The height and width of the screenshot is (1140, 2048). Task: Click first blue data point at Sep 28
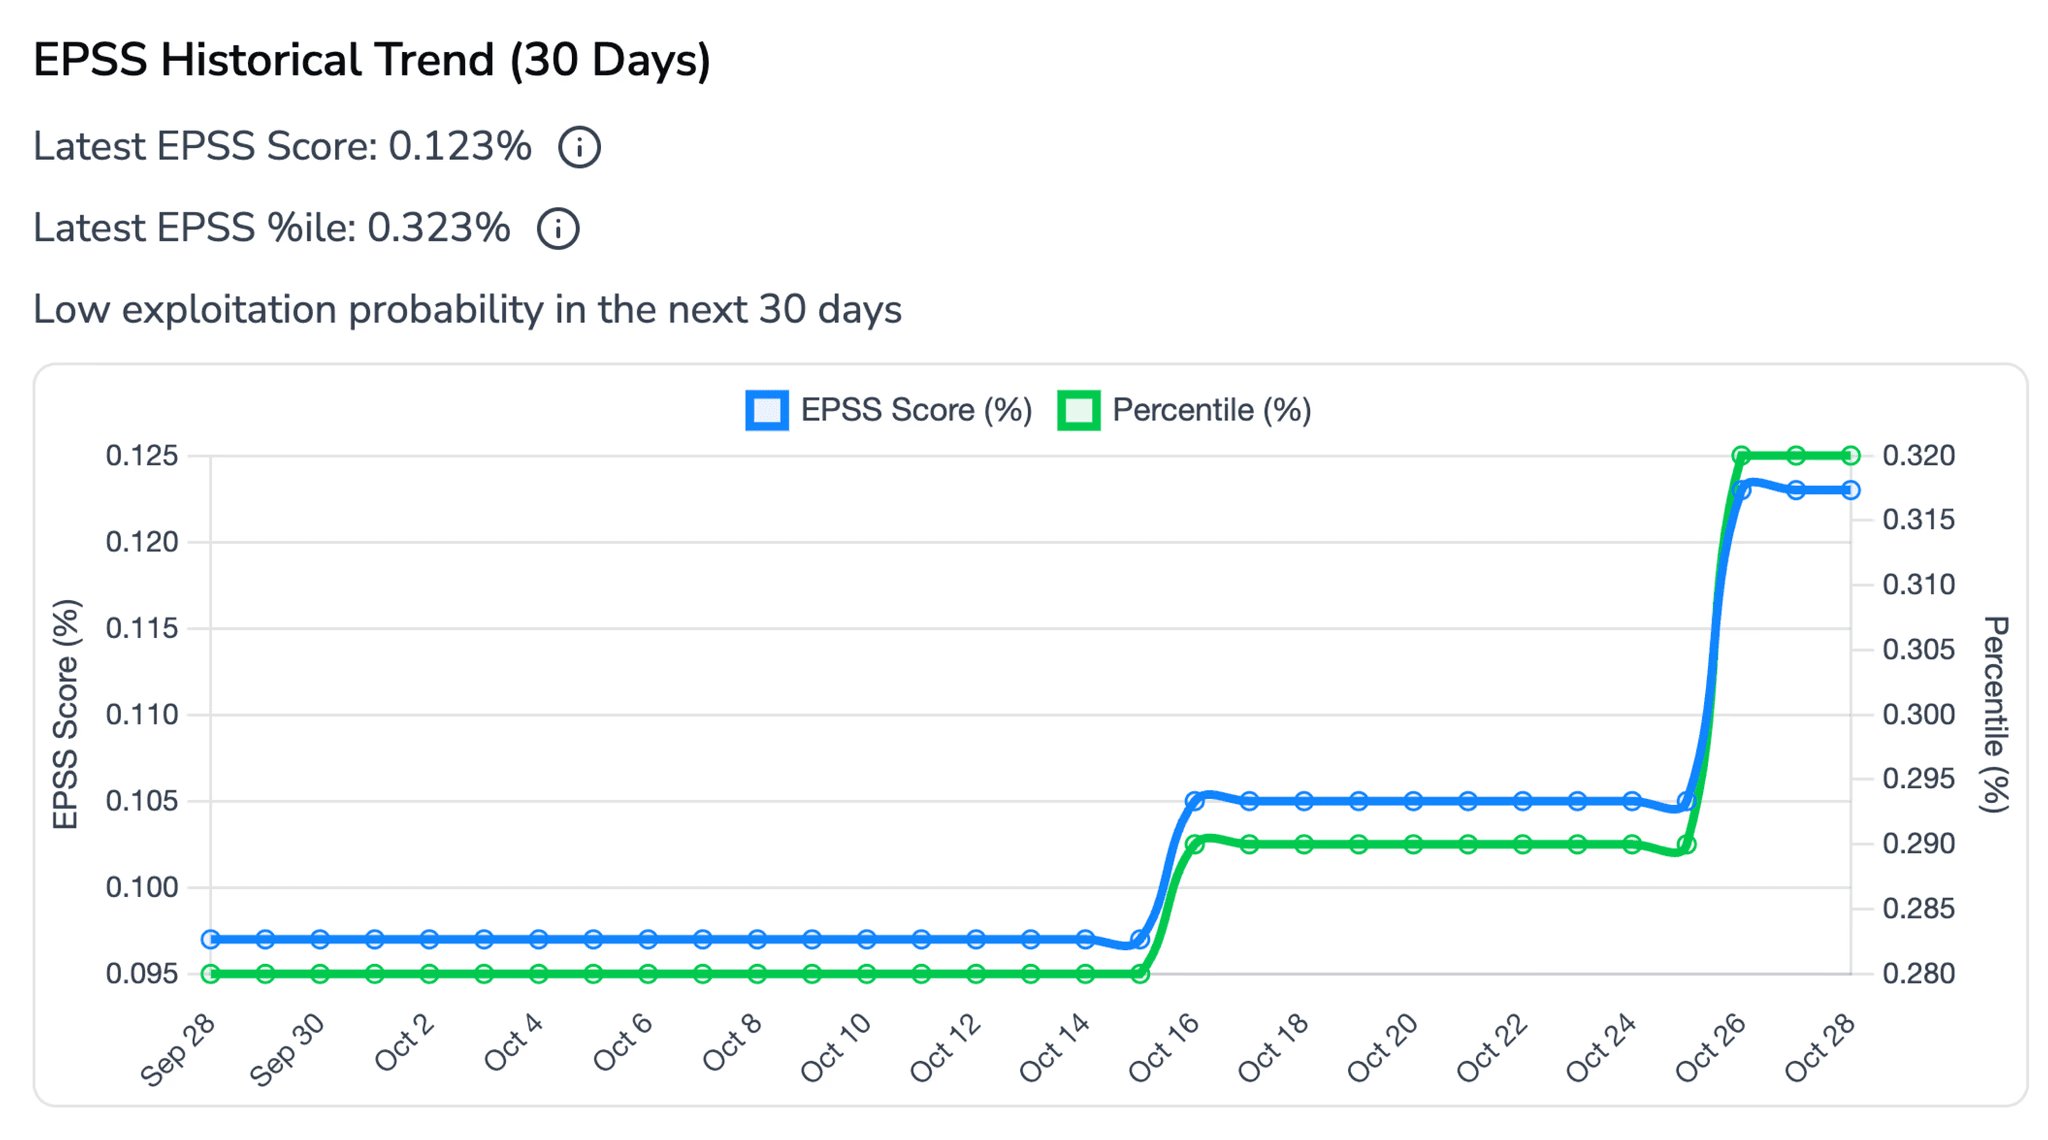[211, 939]
